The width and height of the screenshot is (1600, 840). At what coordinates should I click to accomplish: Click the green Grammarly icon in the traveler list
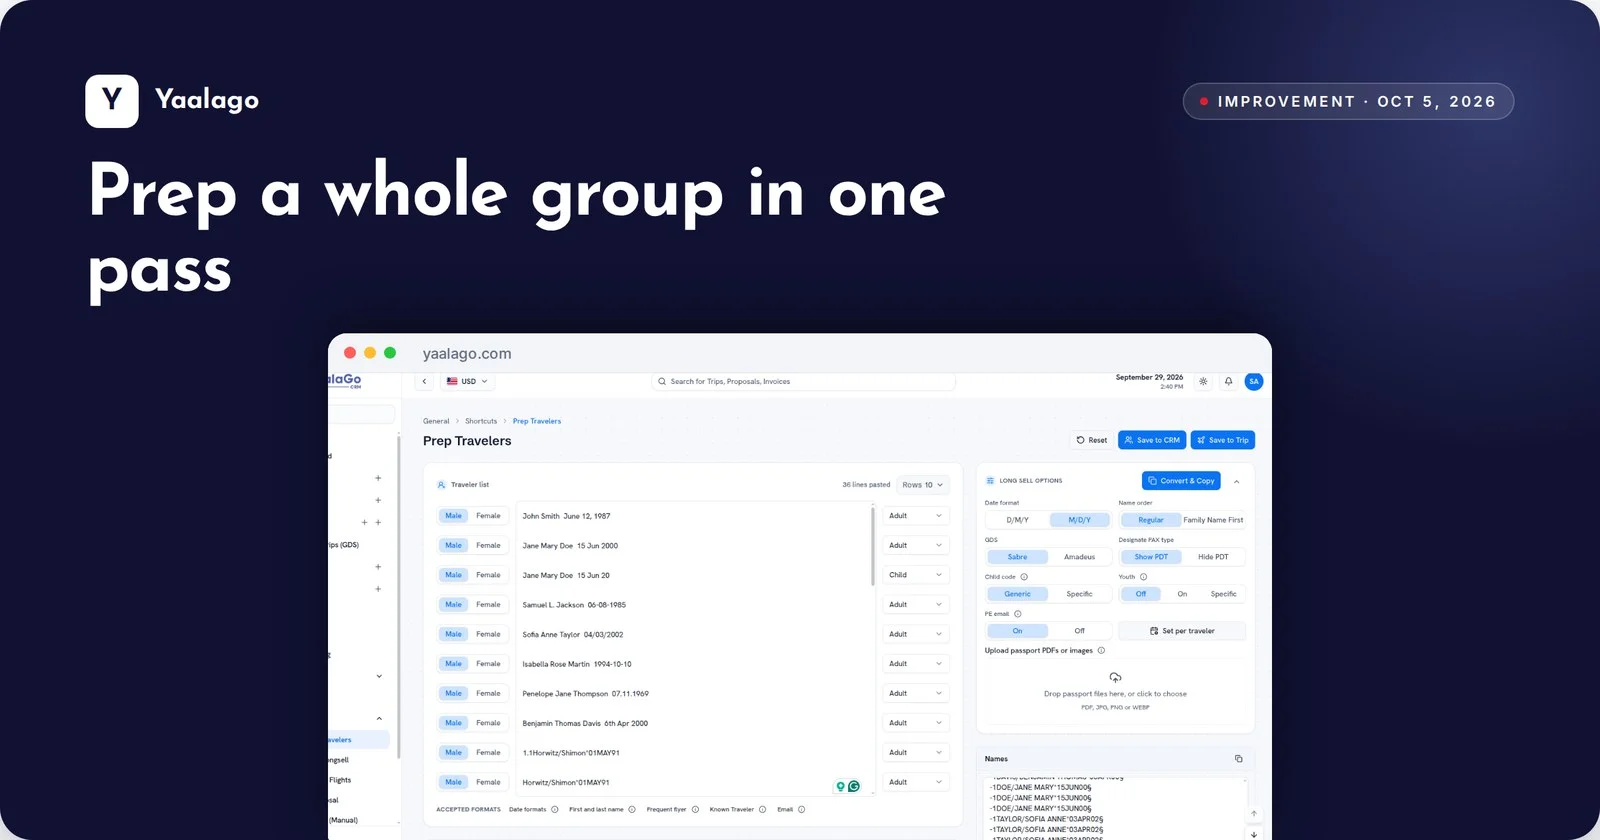pos(854,786)
